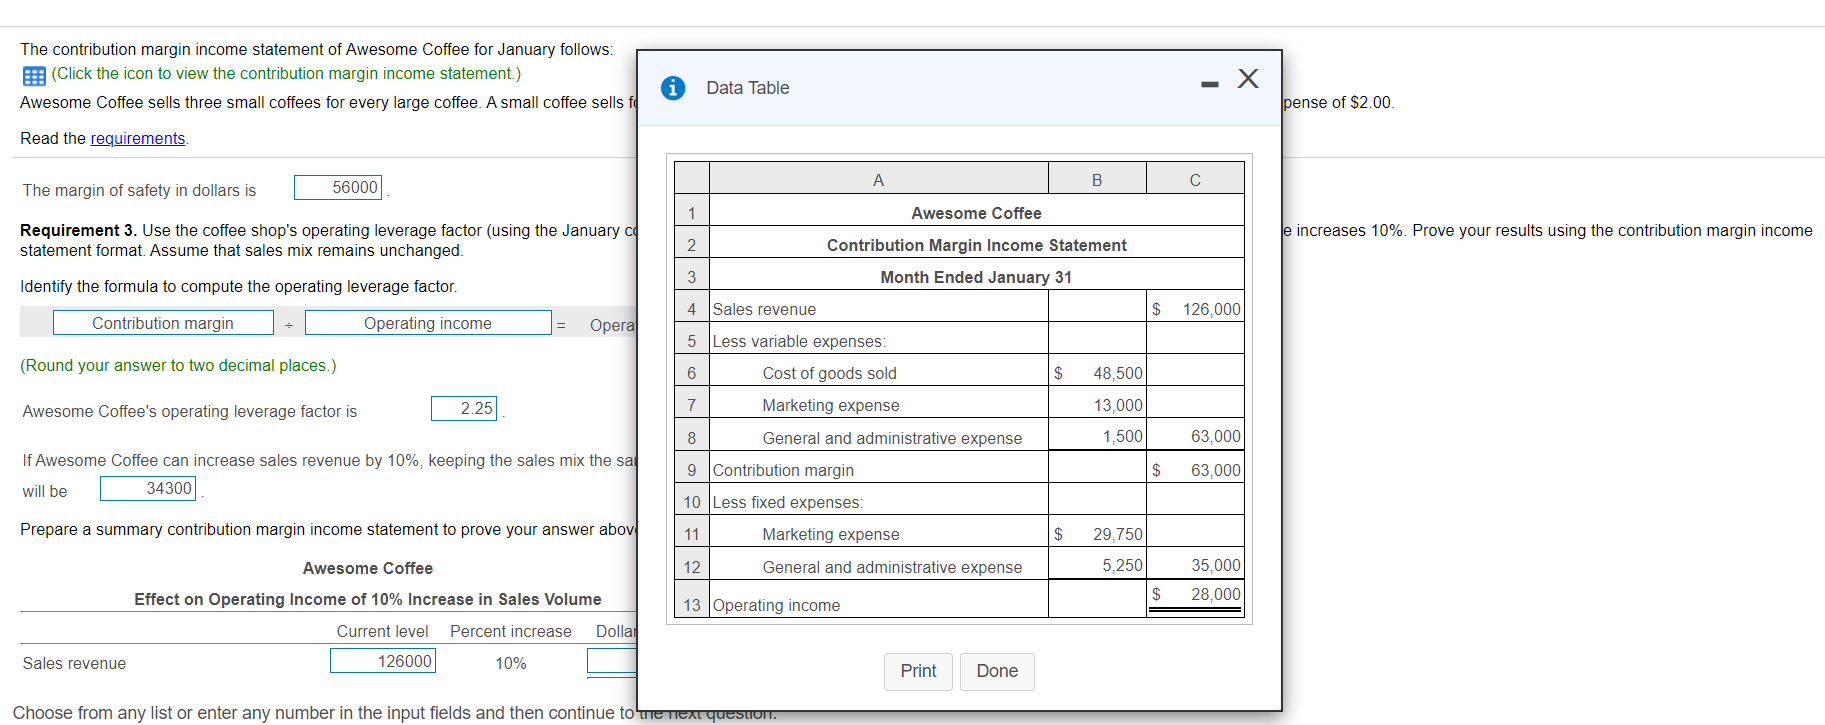1825x725 pixels.
Task: Click the empty dollar increase field for Sales revenue
Action: (x=612, y=661)
